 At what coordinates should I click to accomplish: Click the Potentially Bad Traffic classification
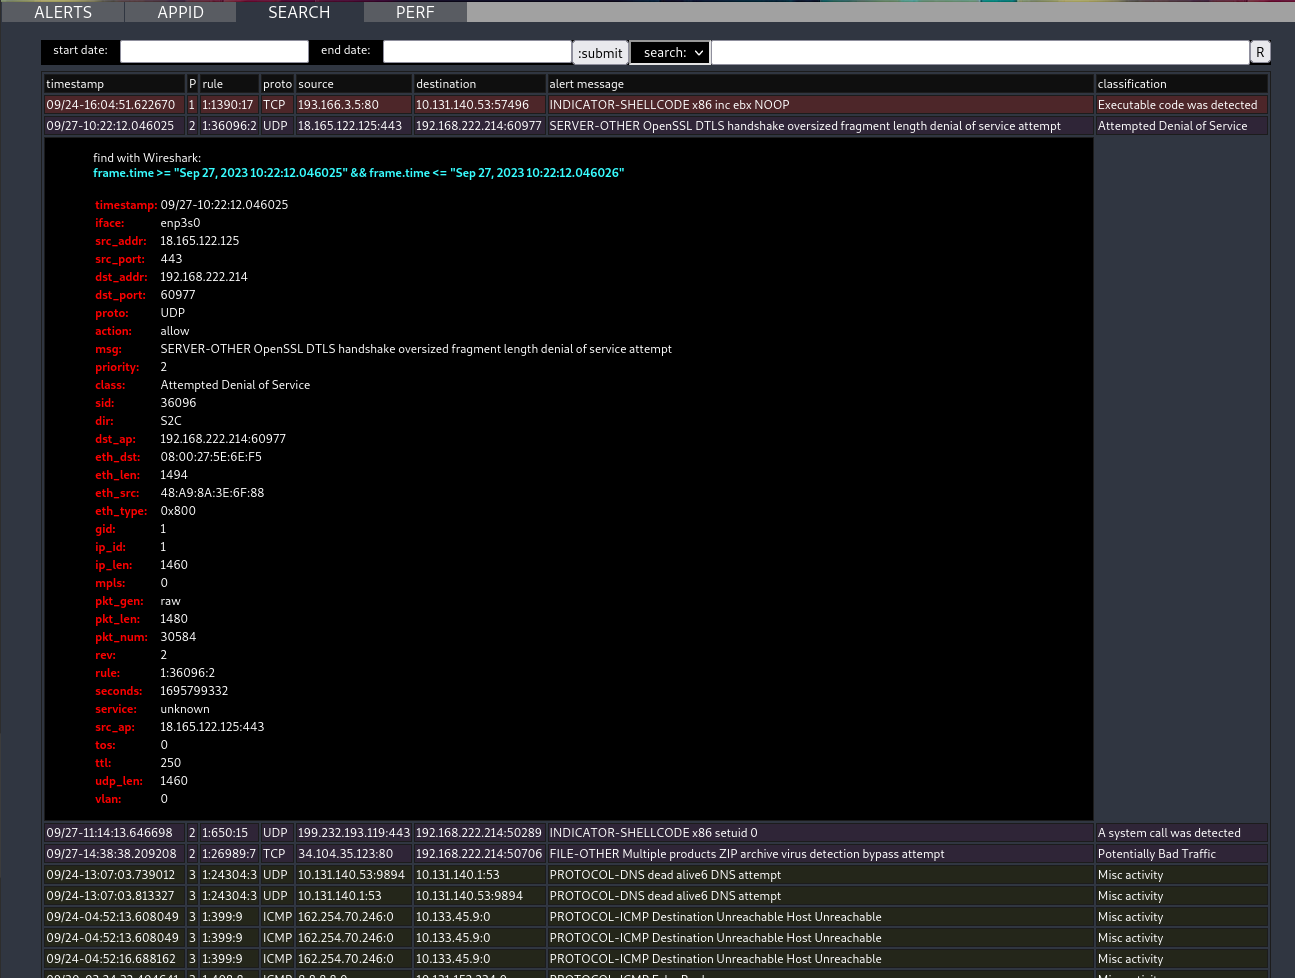pyautogui.click(x=1182, y=854)
